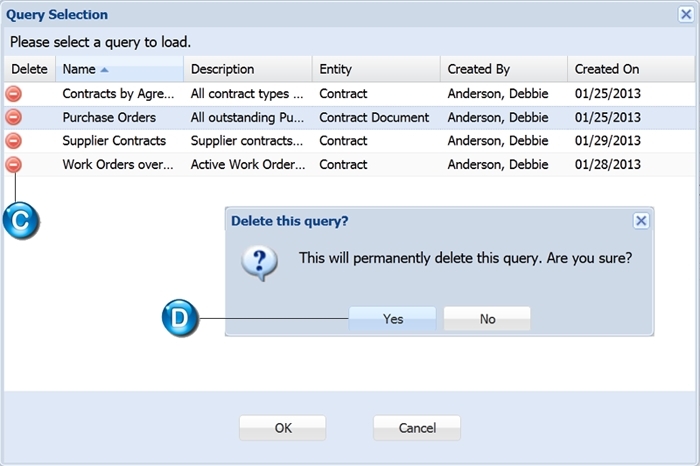Delete the Contracts by Agre... query
The height and width of the screenshot is (466, 700).
(x=13, y=94)
